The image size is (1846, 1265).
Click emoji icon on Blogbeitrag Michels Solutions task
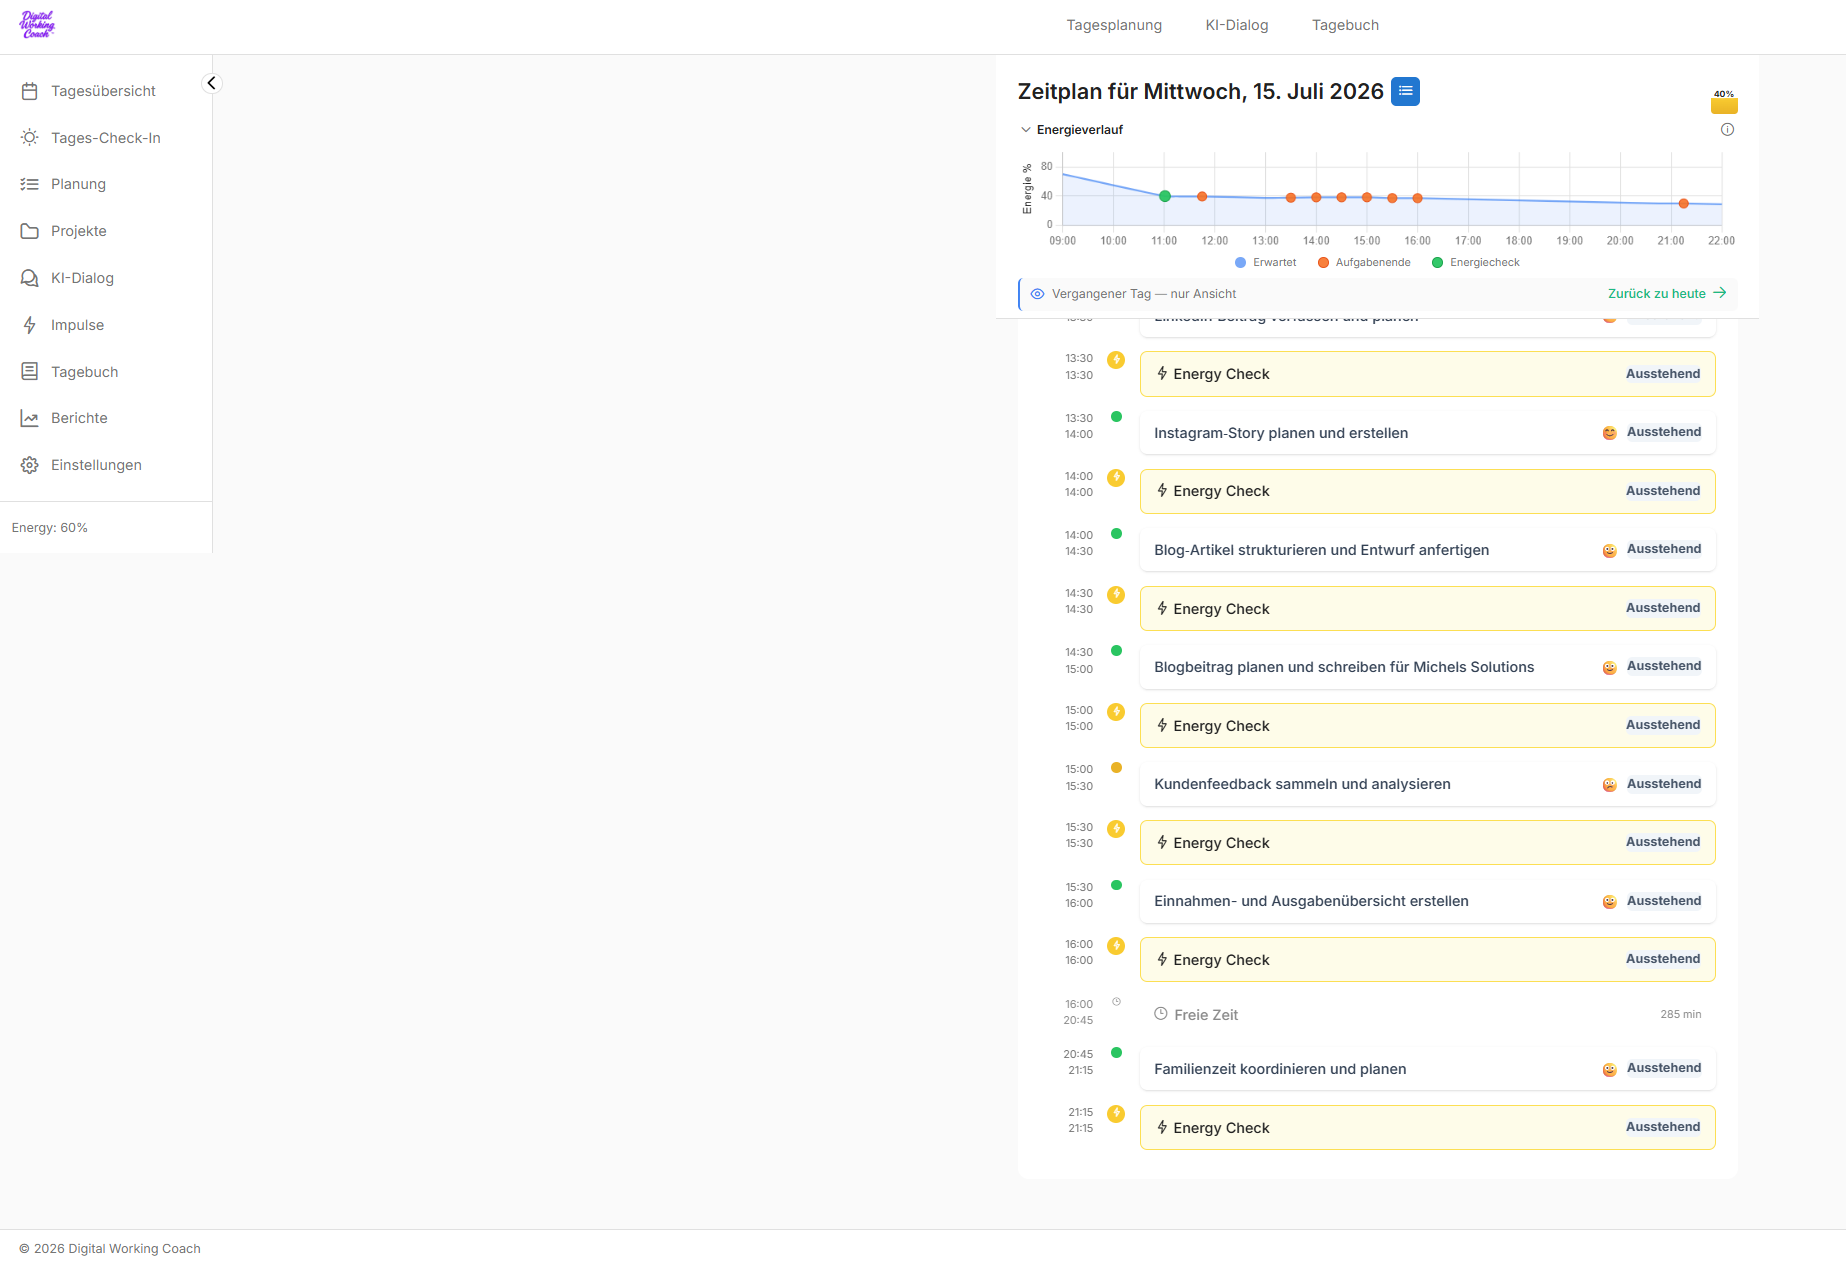pos(1609,668)
